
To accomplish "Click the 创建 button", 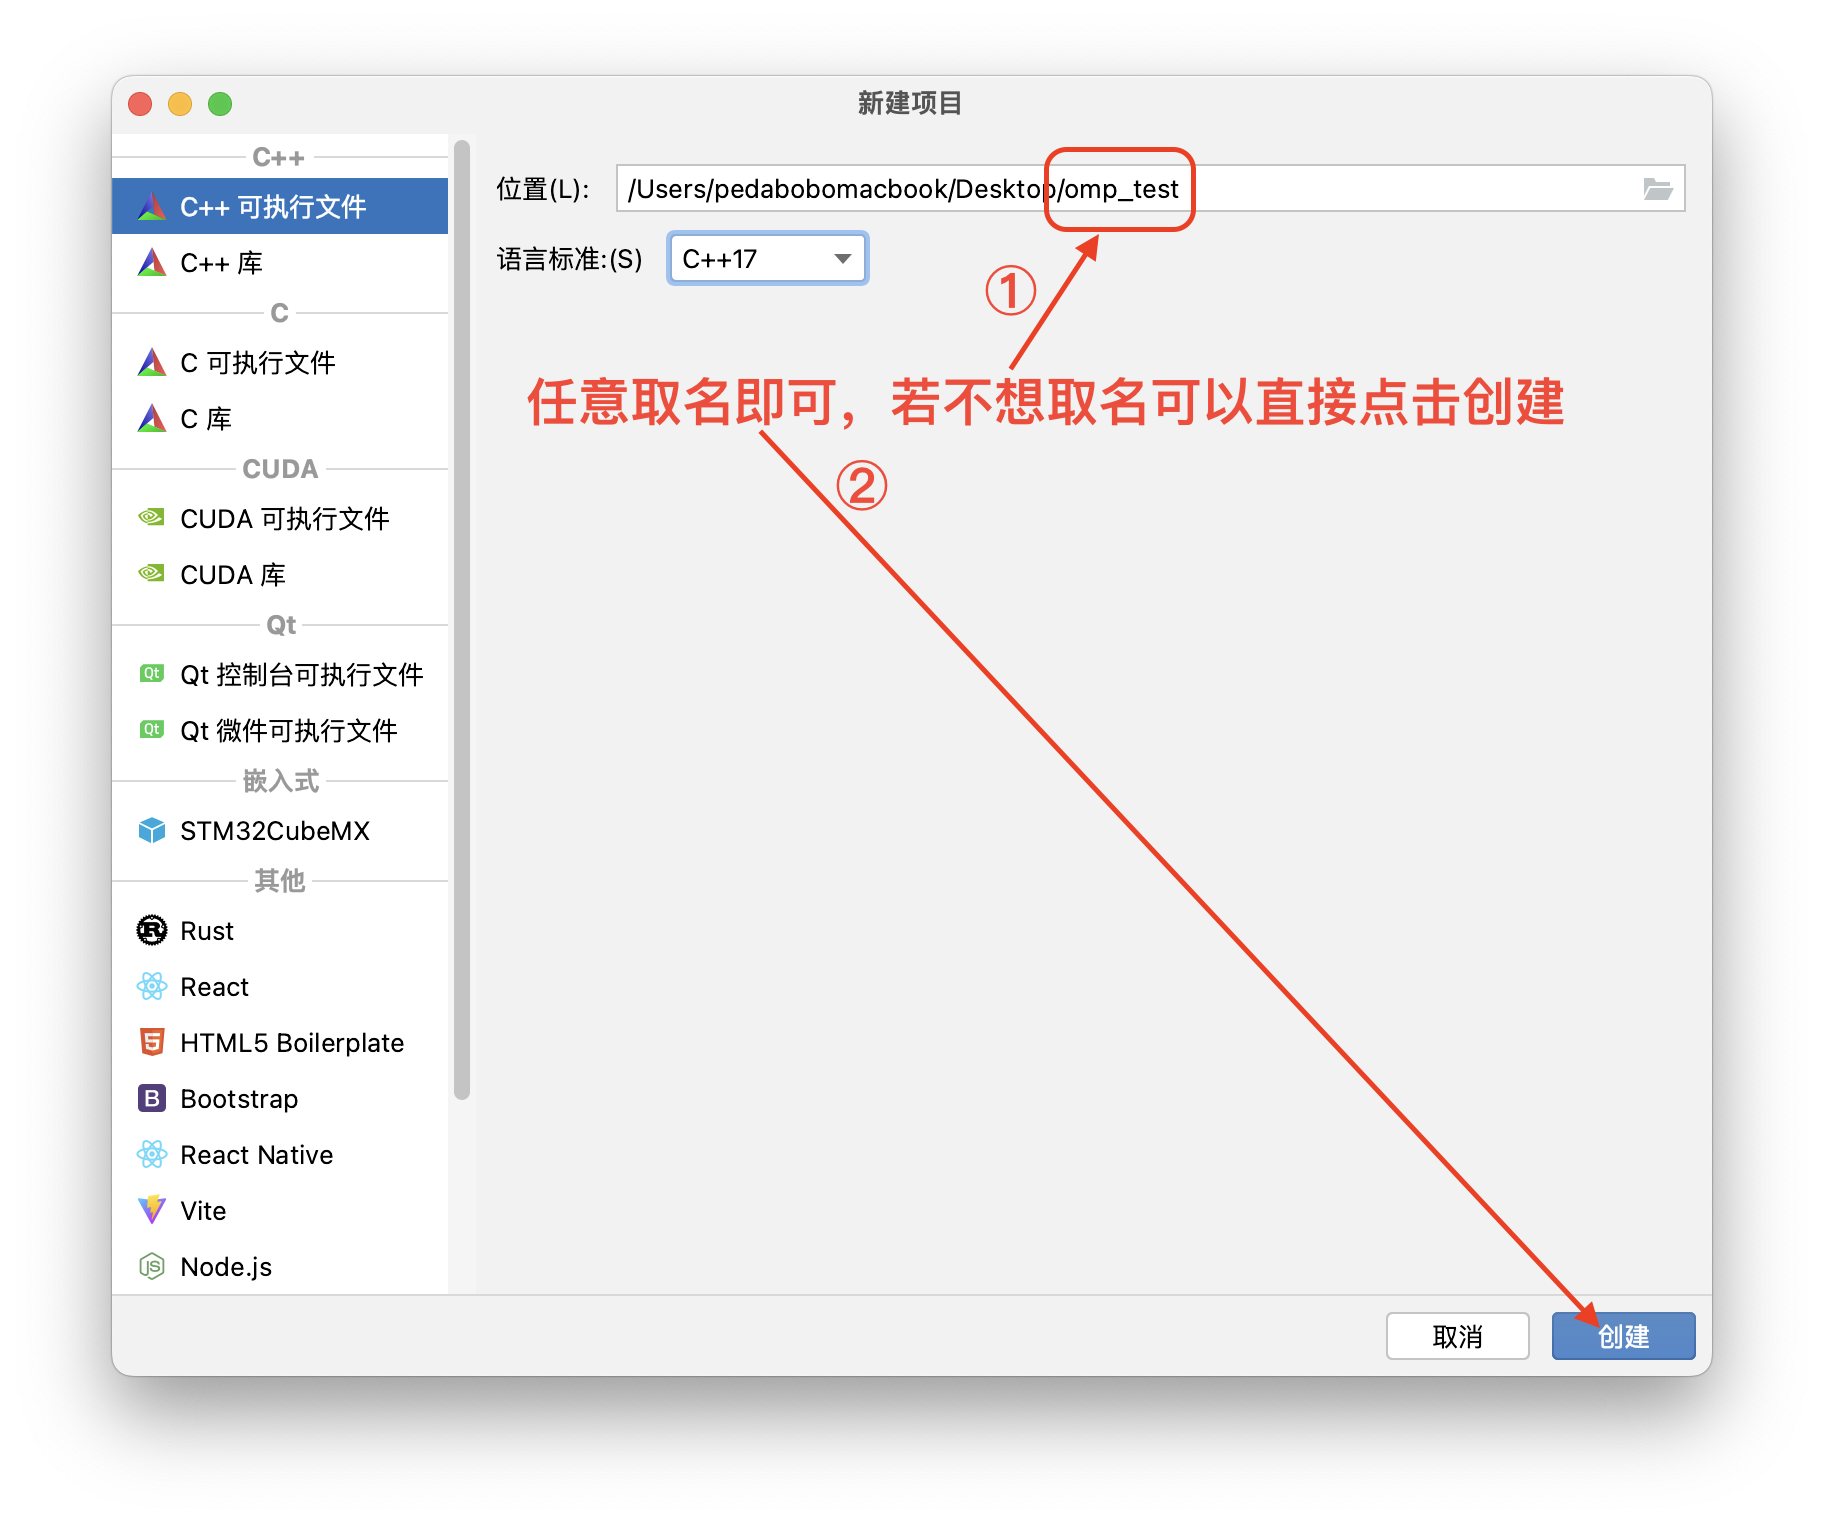I will pyautogui.click(x=1623, y=1335).
